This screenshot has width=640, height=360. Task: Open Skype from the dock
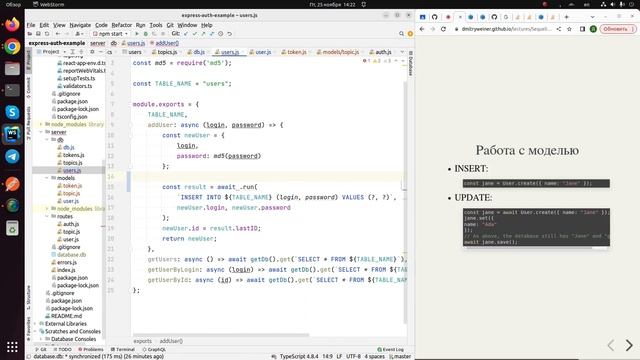point(12,112)
